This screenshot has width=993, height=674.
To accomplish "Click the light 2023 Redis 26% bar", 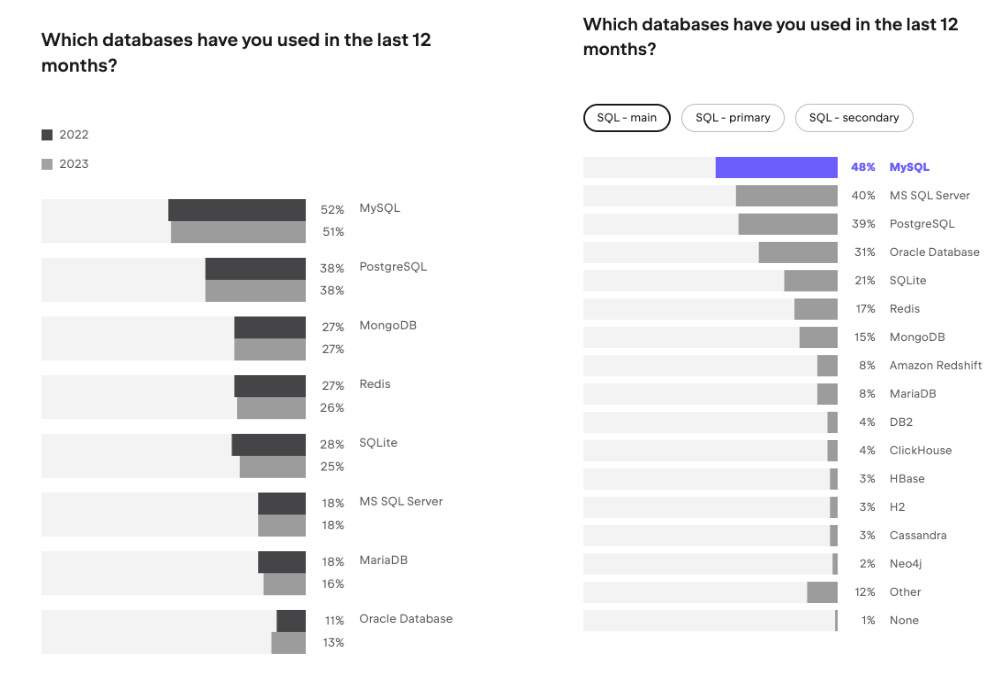I will (271, 408).
